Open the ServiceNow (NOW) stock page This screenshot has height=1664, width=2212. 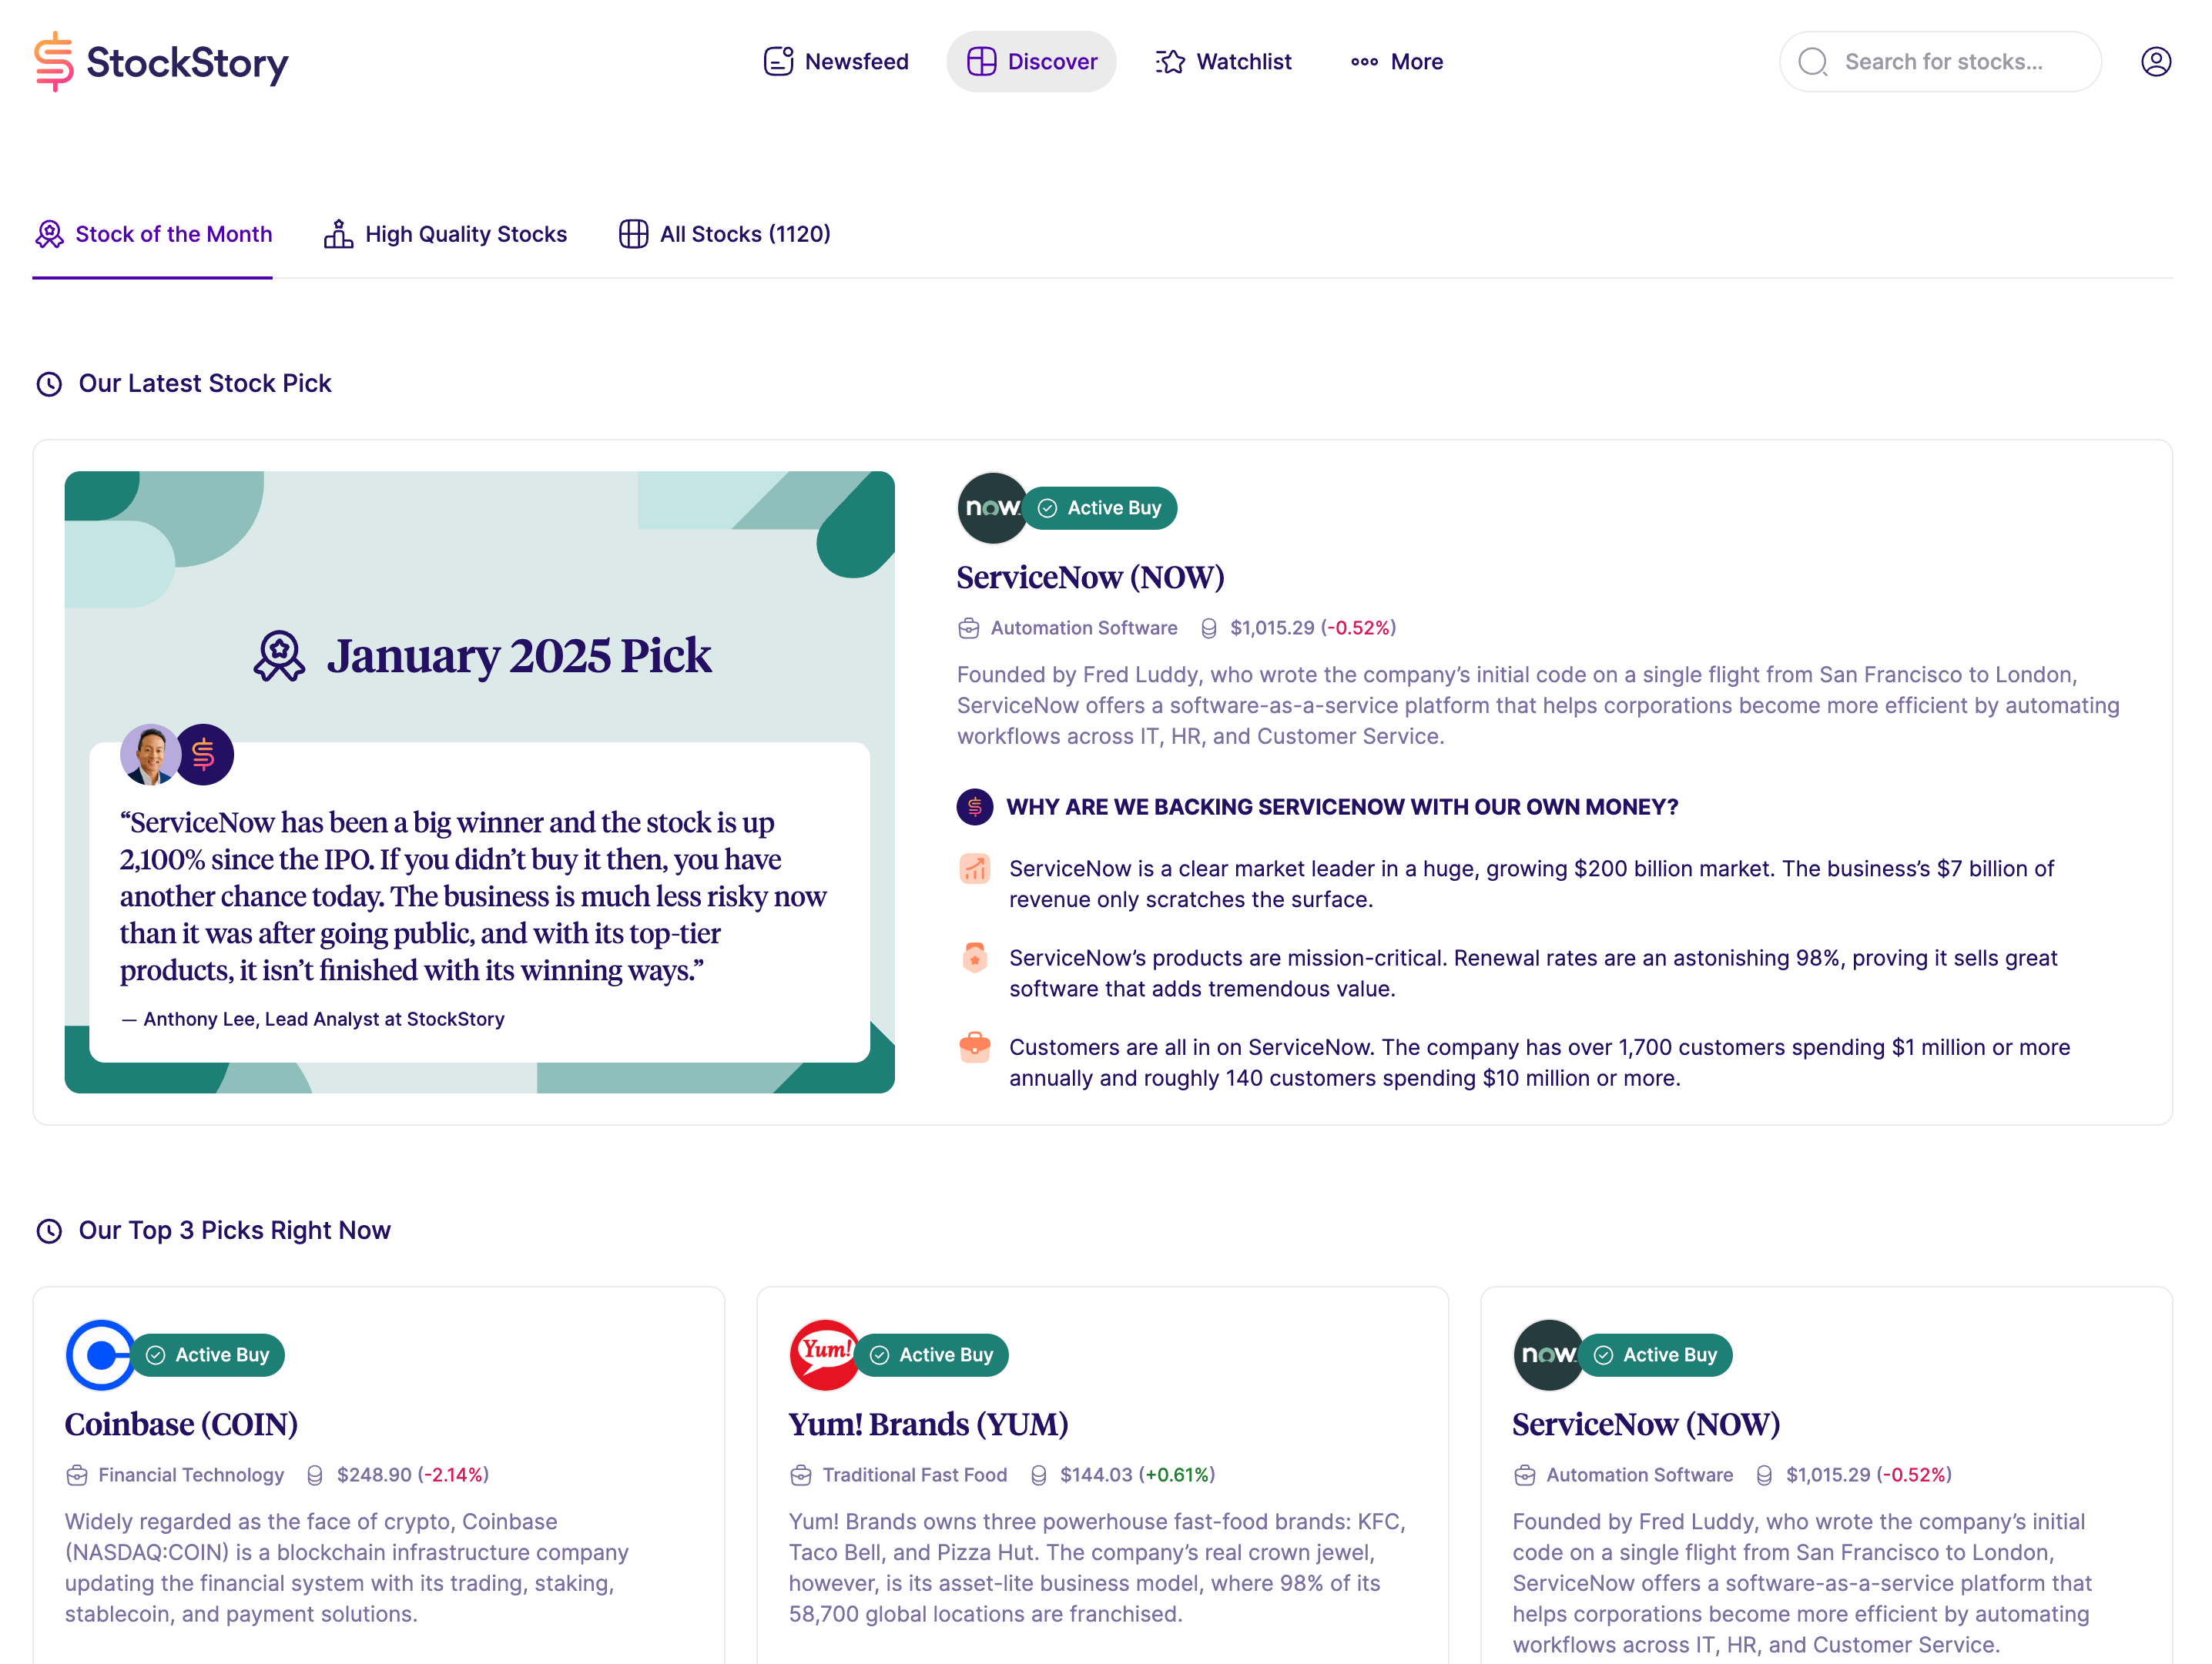1090,577
